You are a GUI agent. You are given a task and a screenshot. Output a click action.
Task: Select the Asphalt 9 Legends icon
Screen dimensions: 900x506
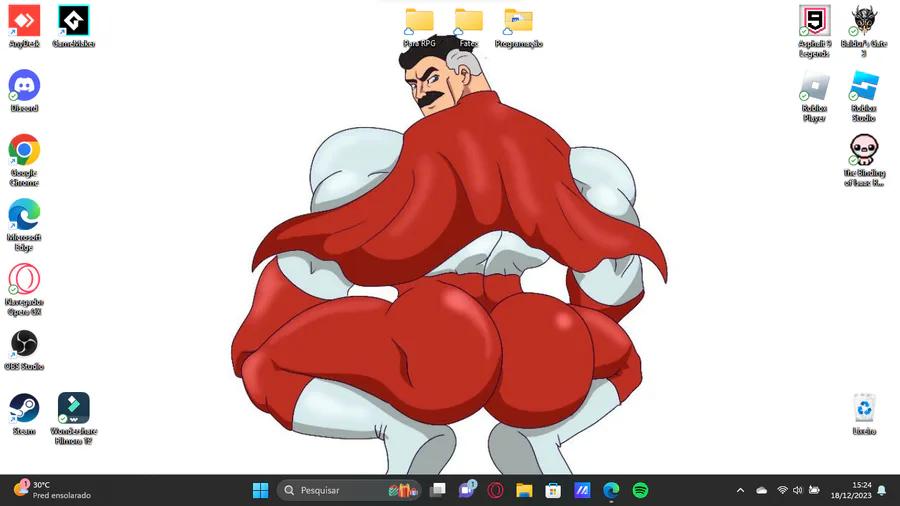pos(814,31)
